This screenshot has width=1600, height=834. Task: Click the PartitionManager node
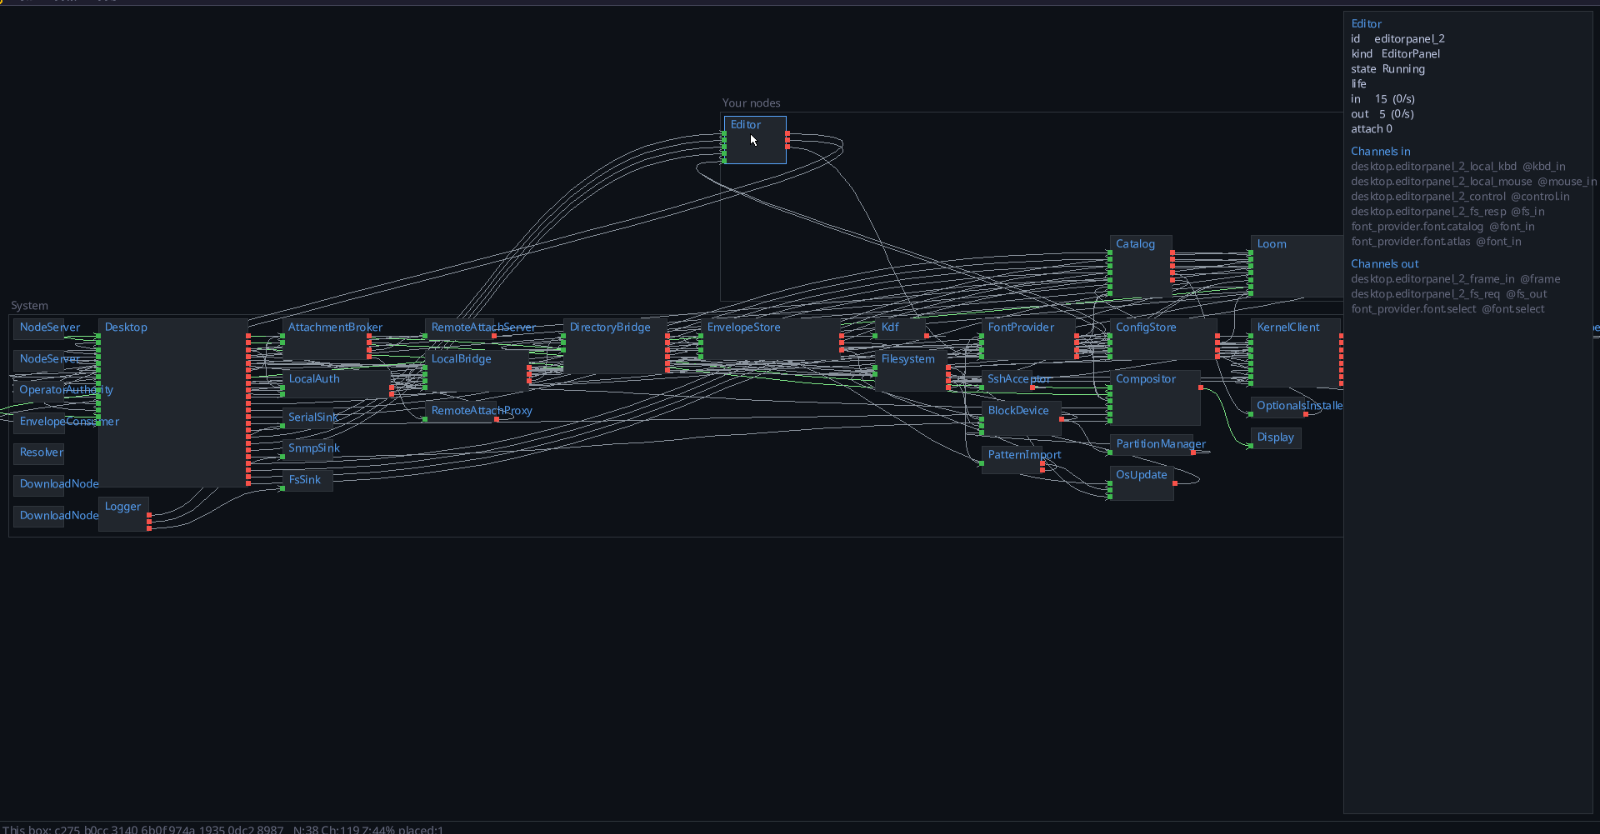(x=1151, y=444)
